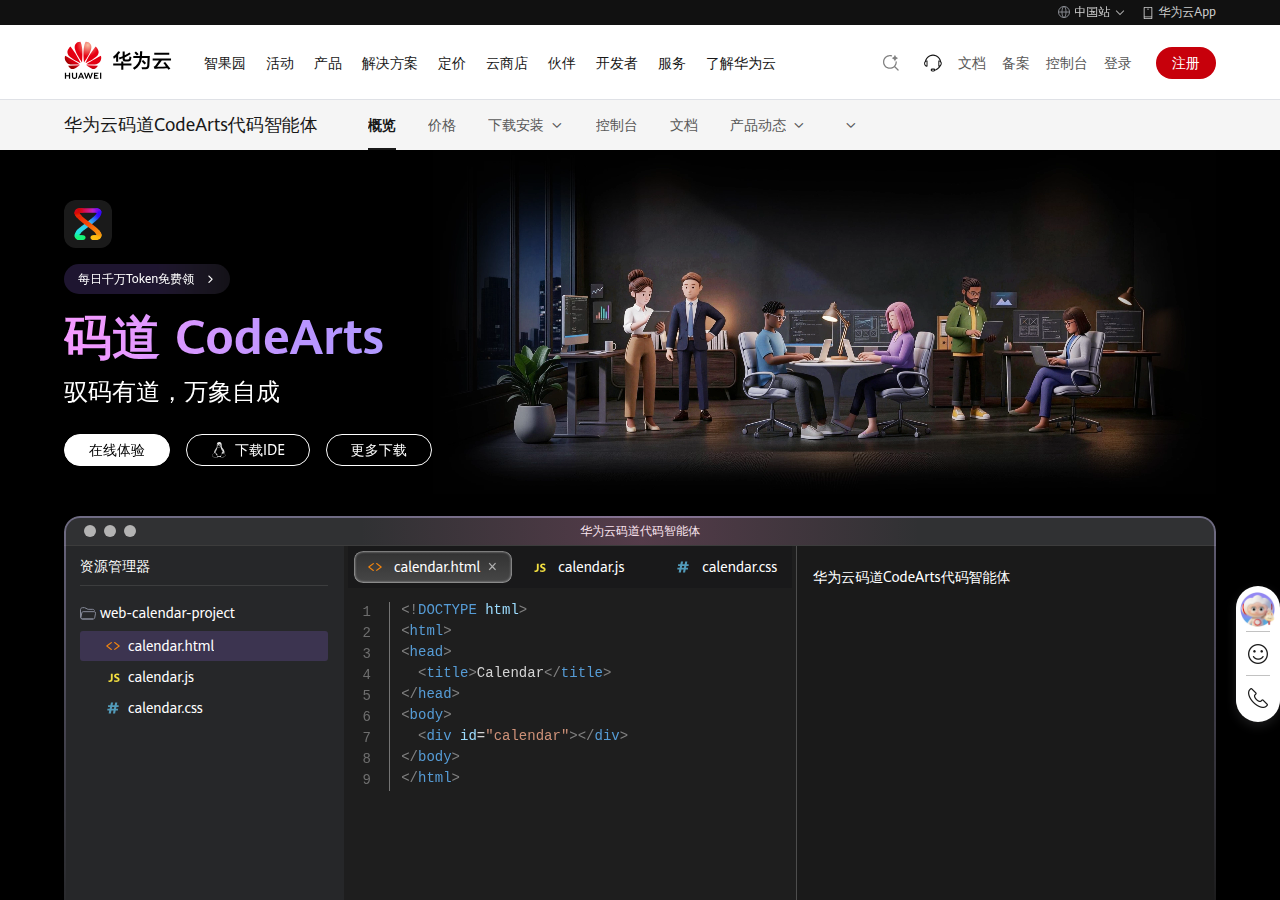Screen dimensions: 1280x900
Task: Open the 服务 menu
Action: coord(672,63)
